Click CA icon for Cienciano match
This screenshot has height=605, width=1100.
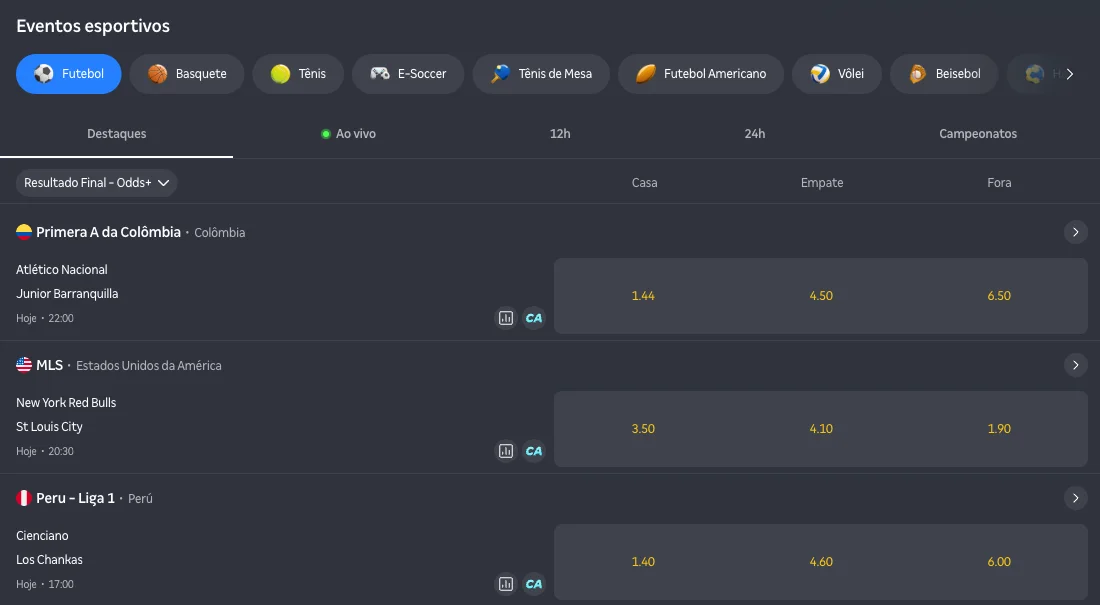pos(534,584)
